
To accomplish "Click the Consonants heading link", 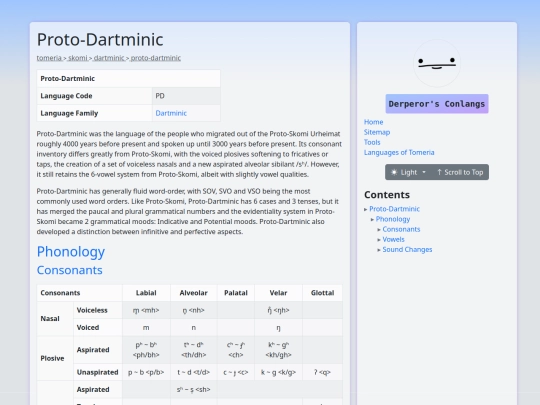I will [70, 270].
